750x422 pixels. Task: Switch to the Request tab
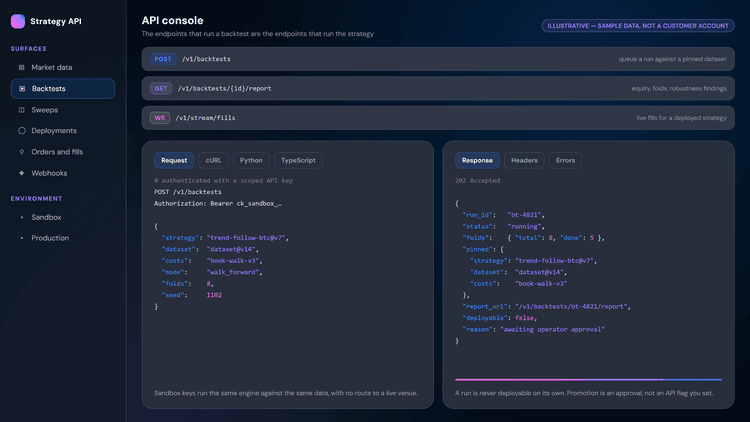[174, 160]
